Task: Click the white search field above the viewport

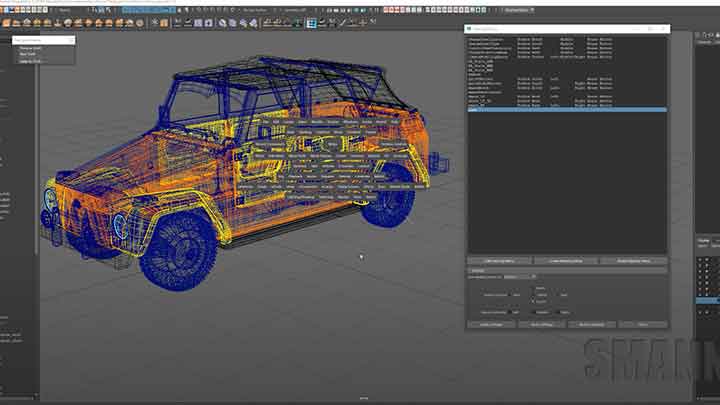Action: tap(43, 40)
